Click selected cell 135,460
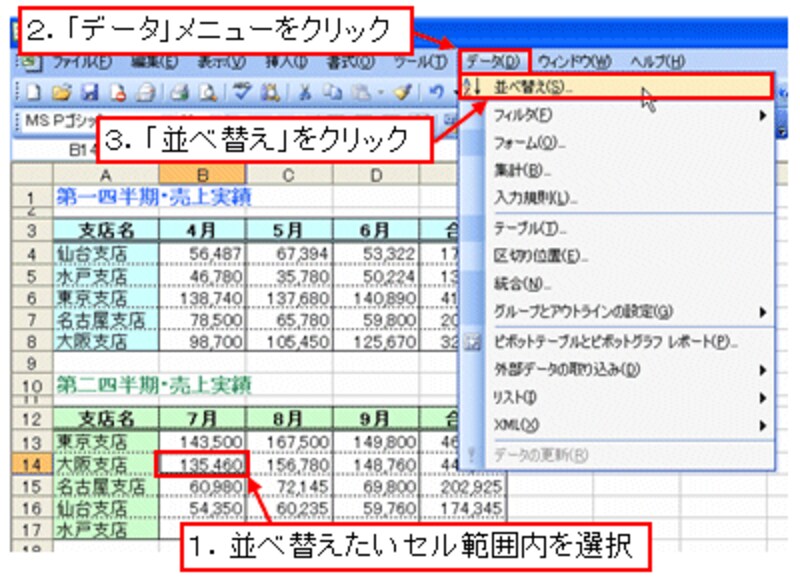This screenshot has height=580, width=800. (x=203, y=464)
